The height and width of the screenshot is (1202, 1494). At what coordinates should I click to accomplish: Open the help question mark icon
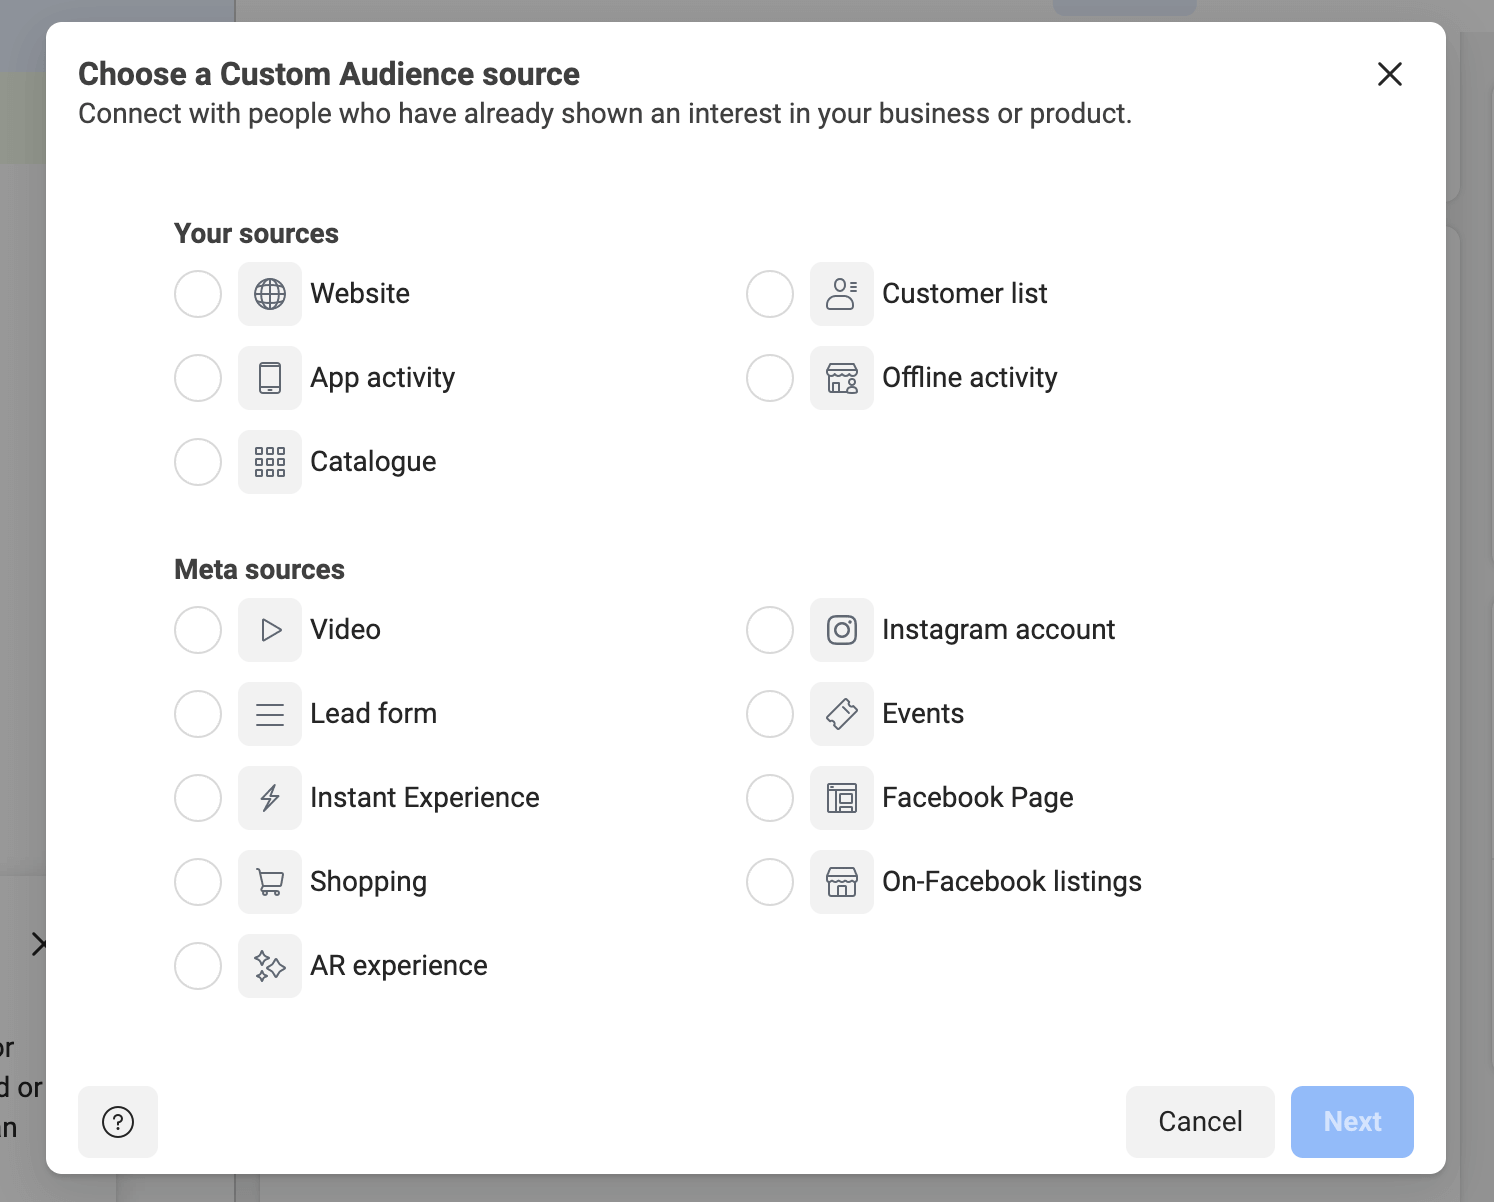(x=117, y=1122)
